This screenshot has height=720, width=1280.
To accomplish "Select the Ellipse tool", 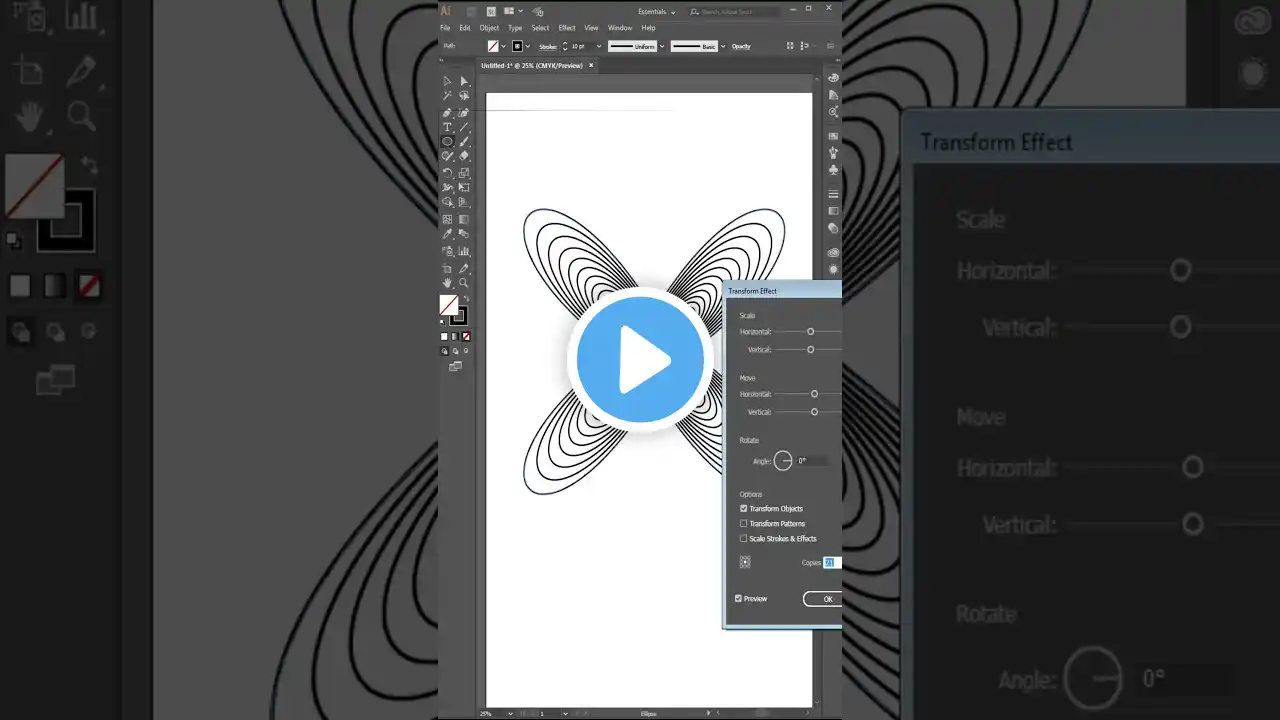I will [447, 141].
